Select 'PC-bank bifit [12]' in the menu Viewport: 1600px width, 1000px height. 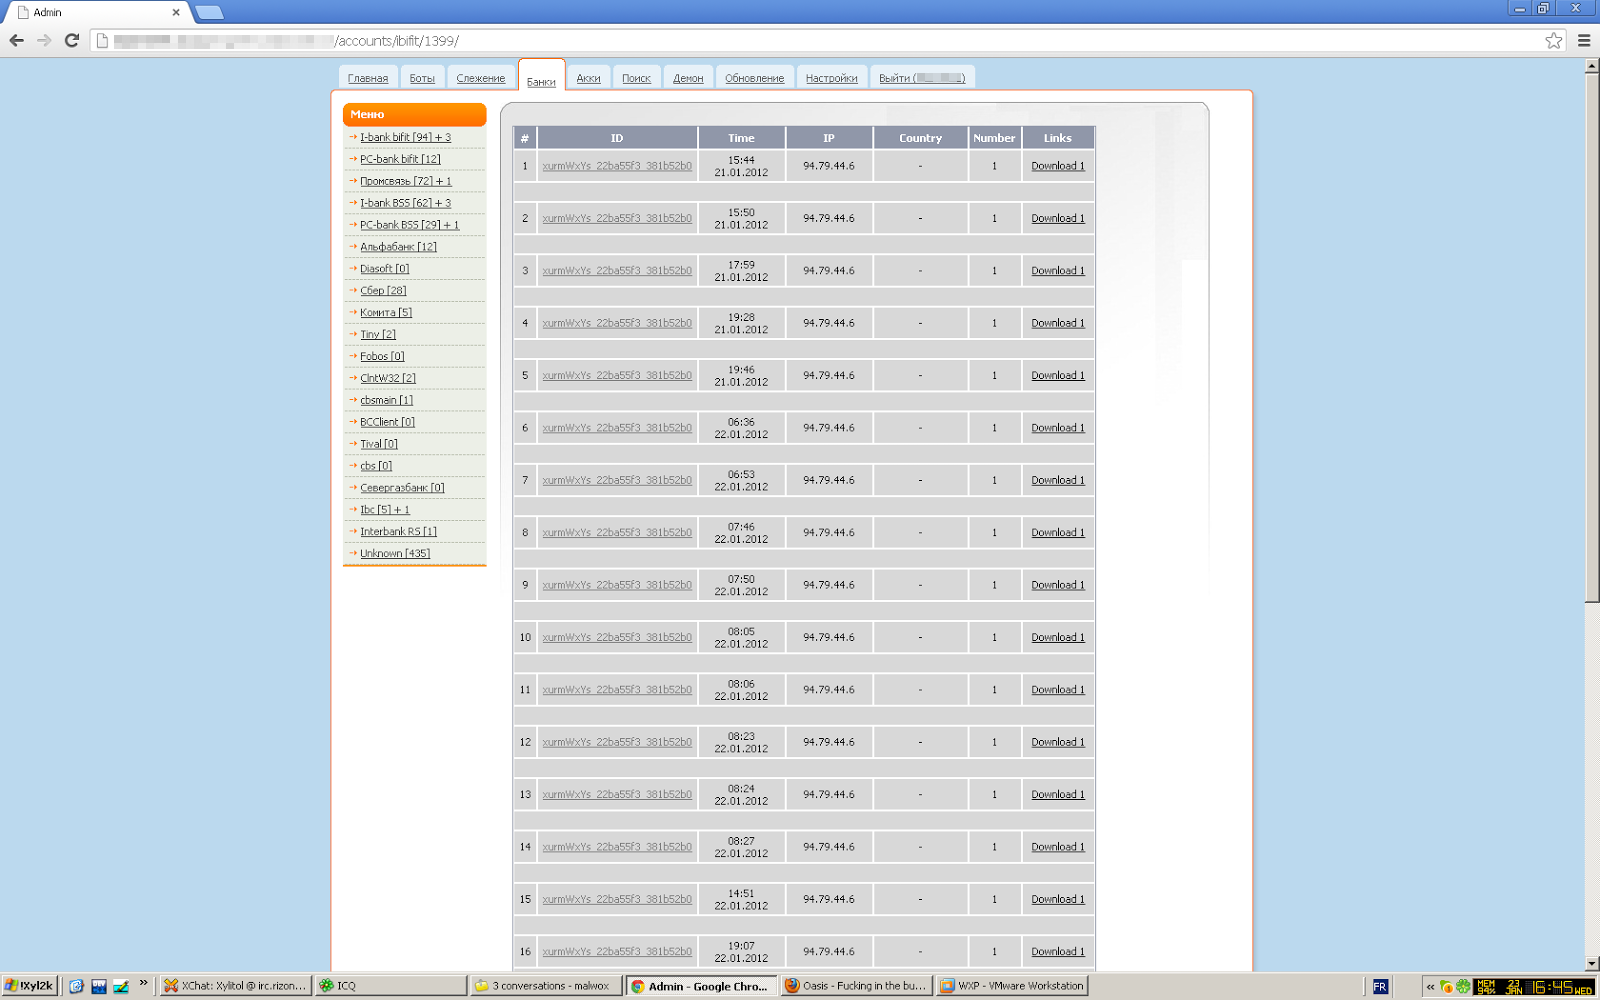tap(400, 160)
